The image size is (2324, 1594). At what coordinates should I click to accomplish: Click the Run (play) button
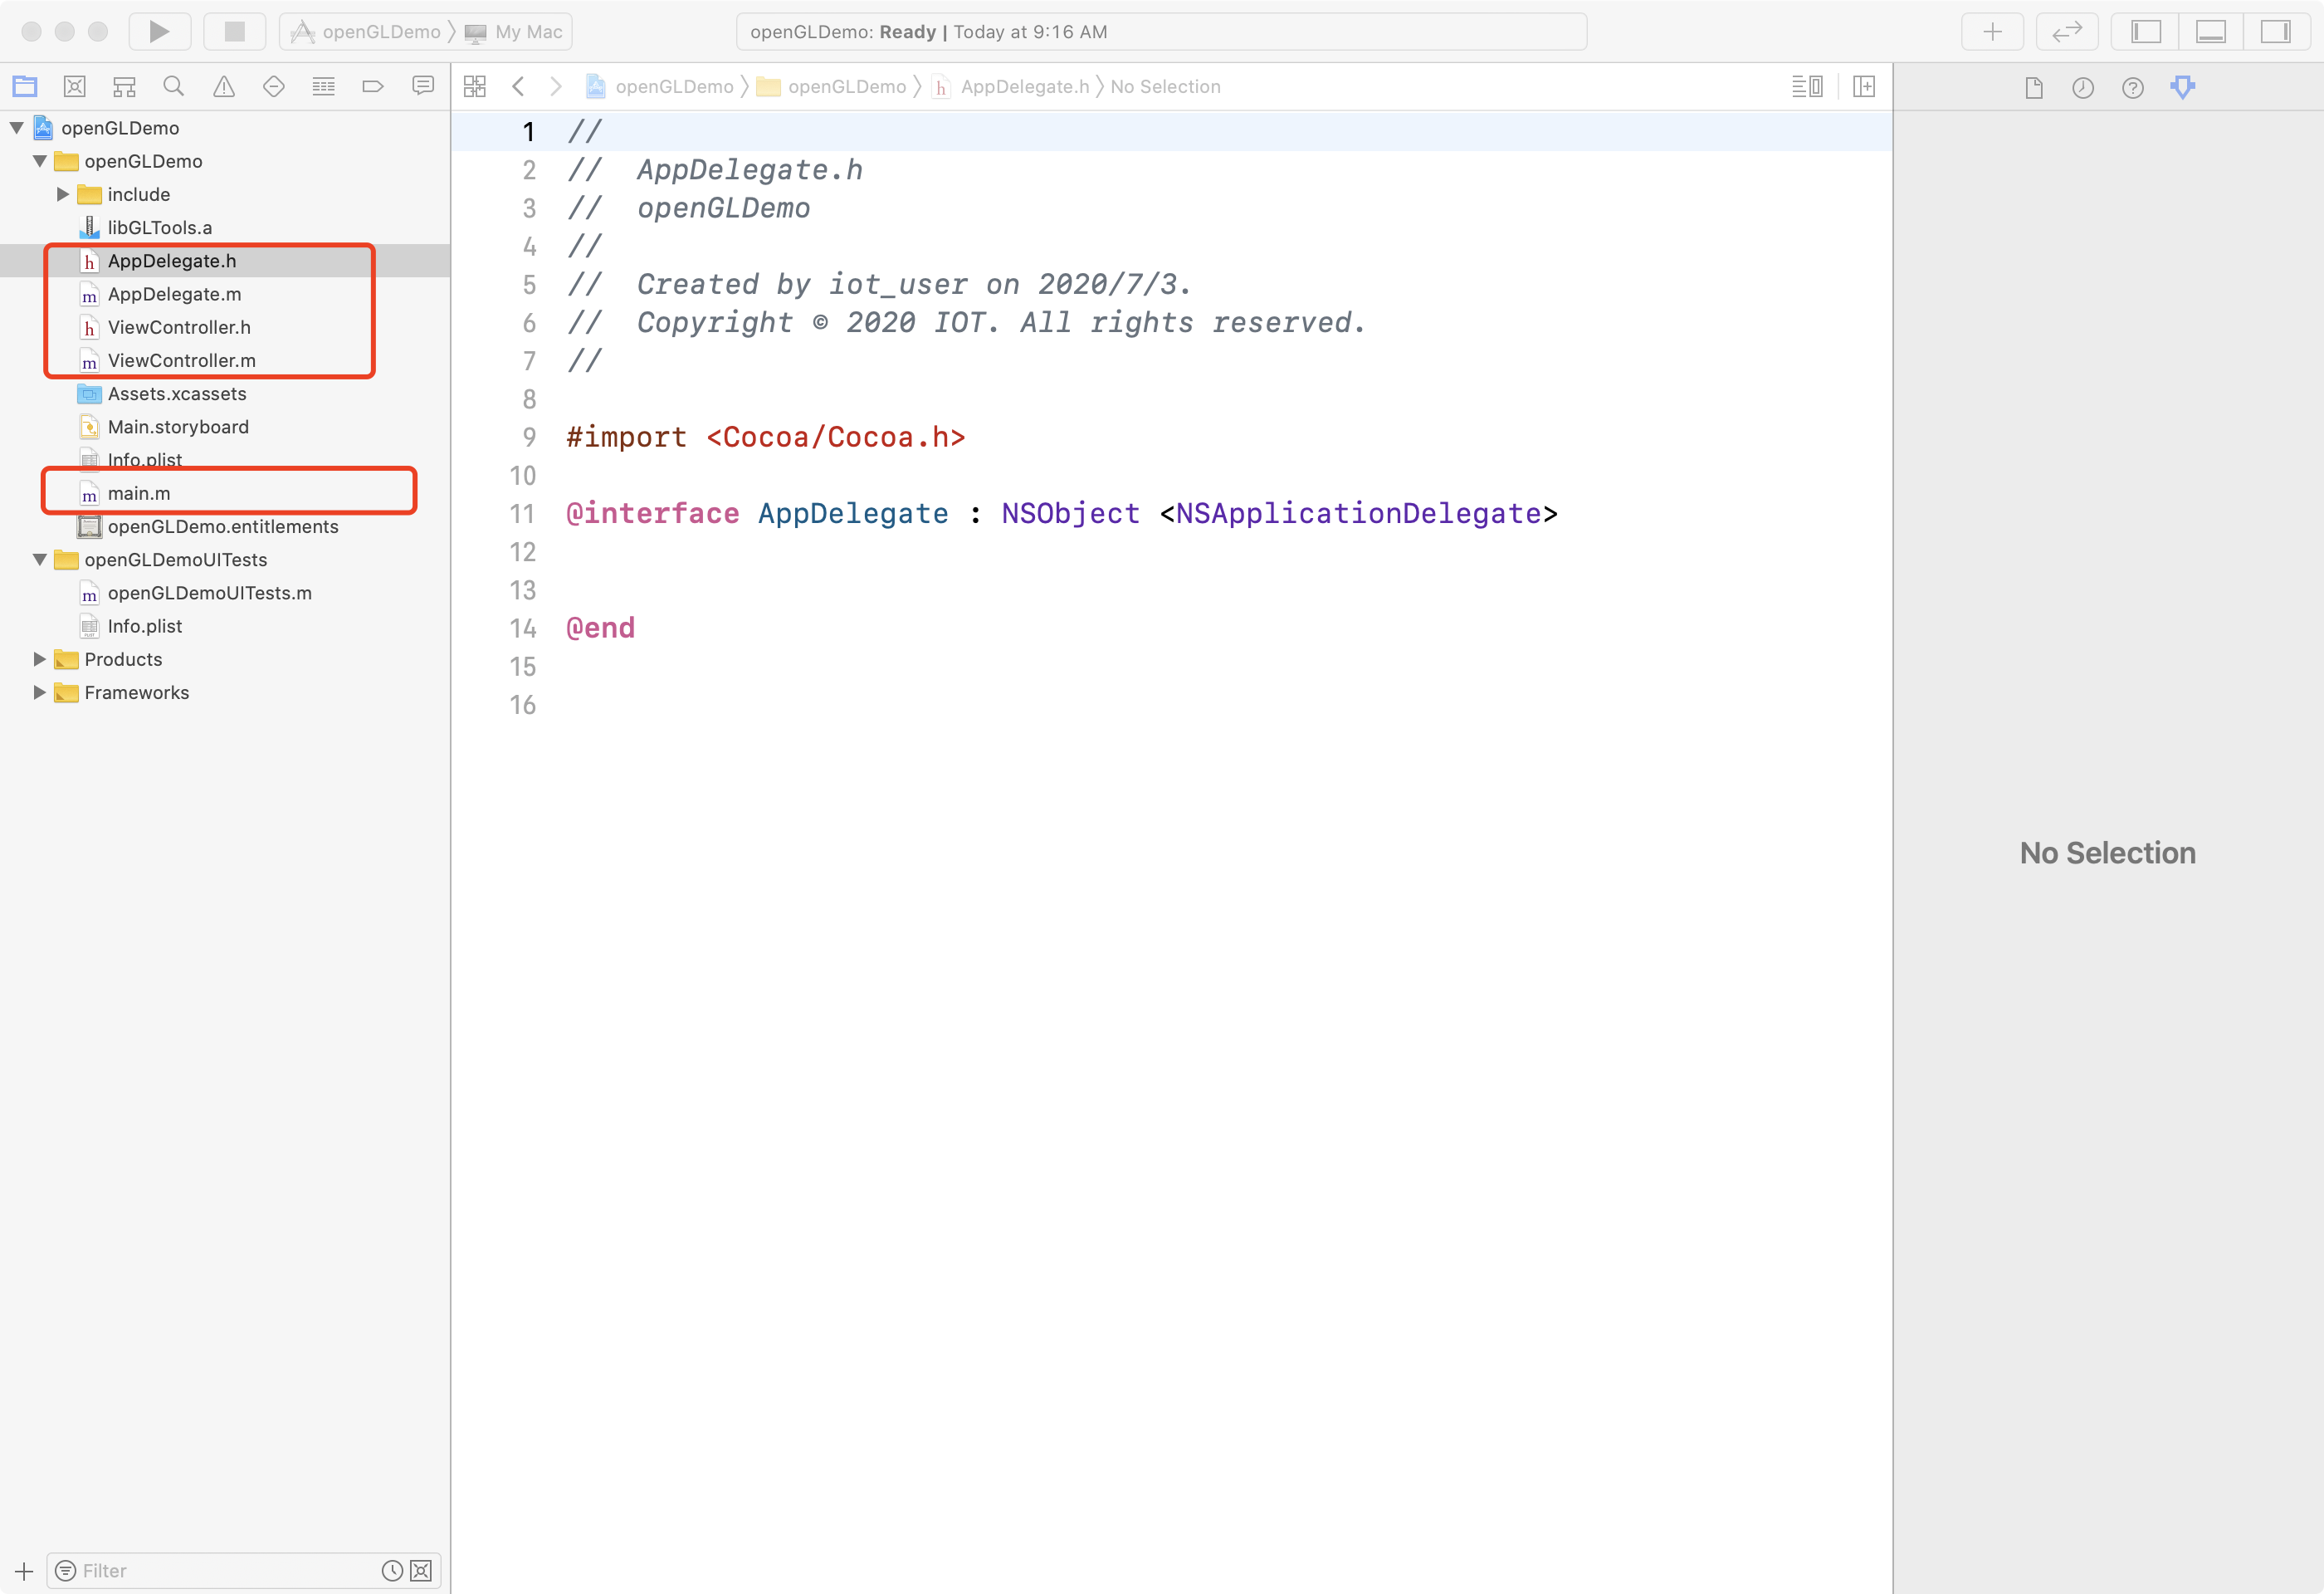click(159, 31)
